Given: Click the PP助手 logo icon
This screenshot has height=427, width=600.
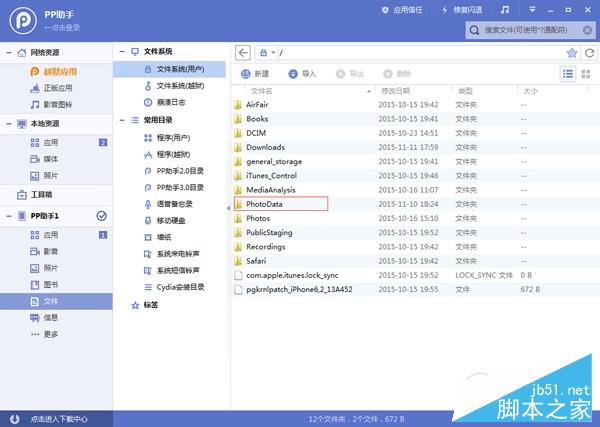Looking at the screenshot, I should coord(23,21).
